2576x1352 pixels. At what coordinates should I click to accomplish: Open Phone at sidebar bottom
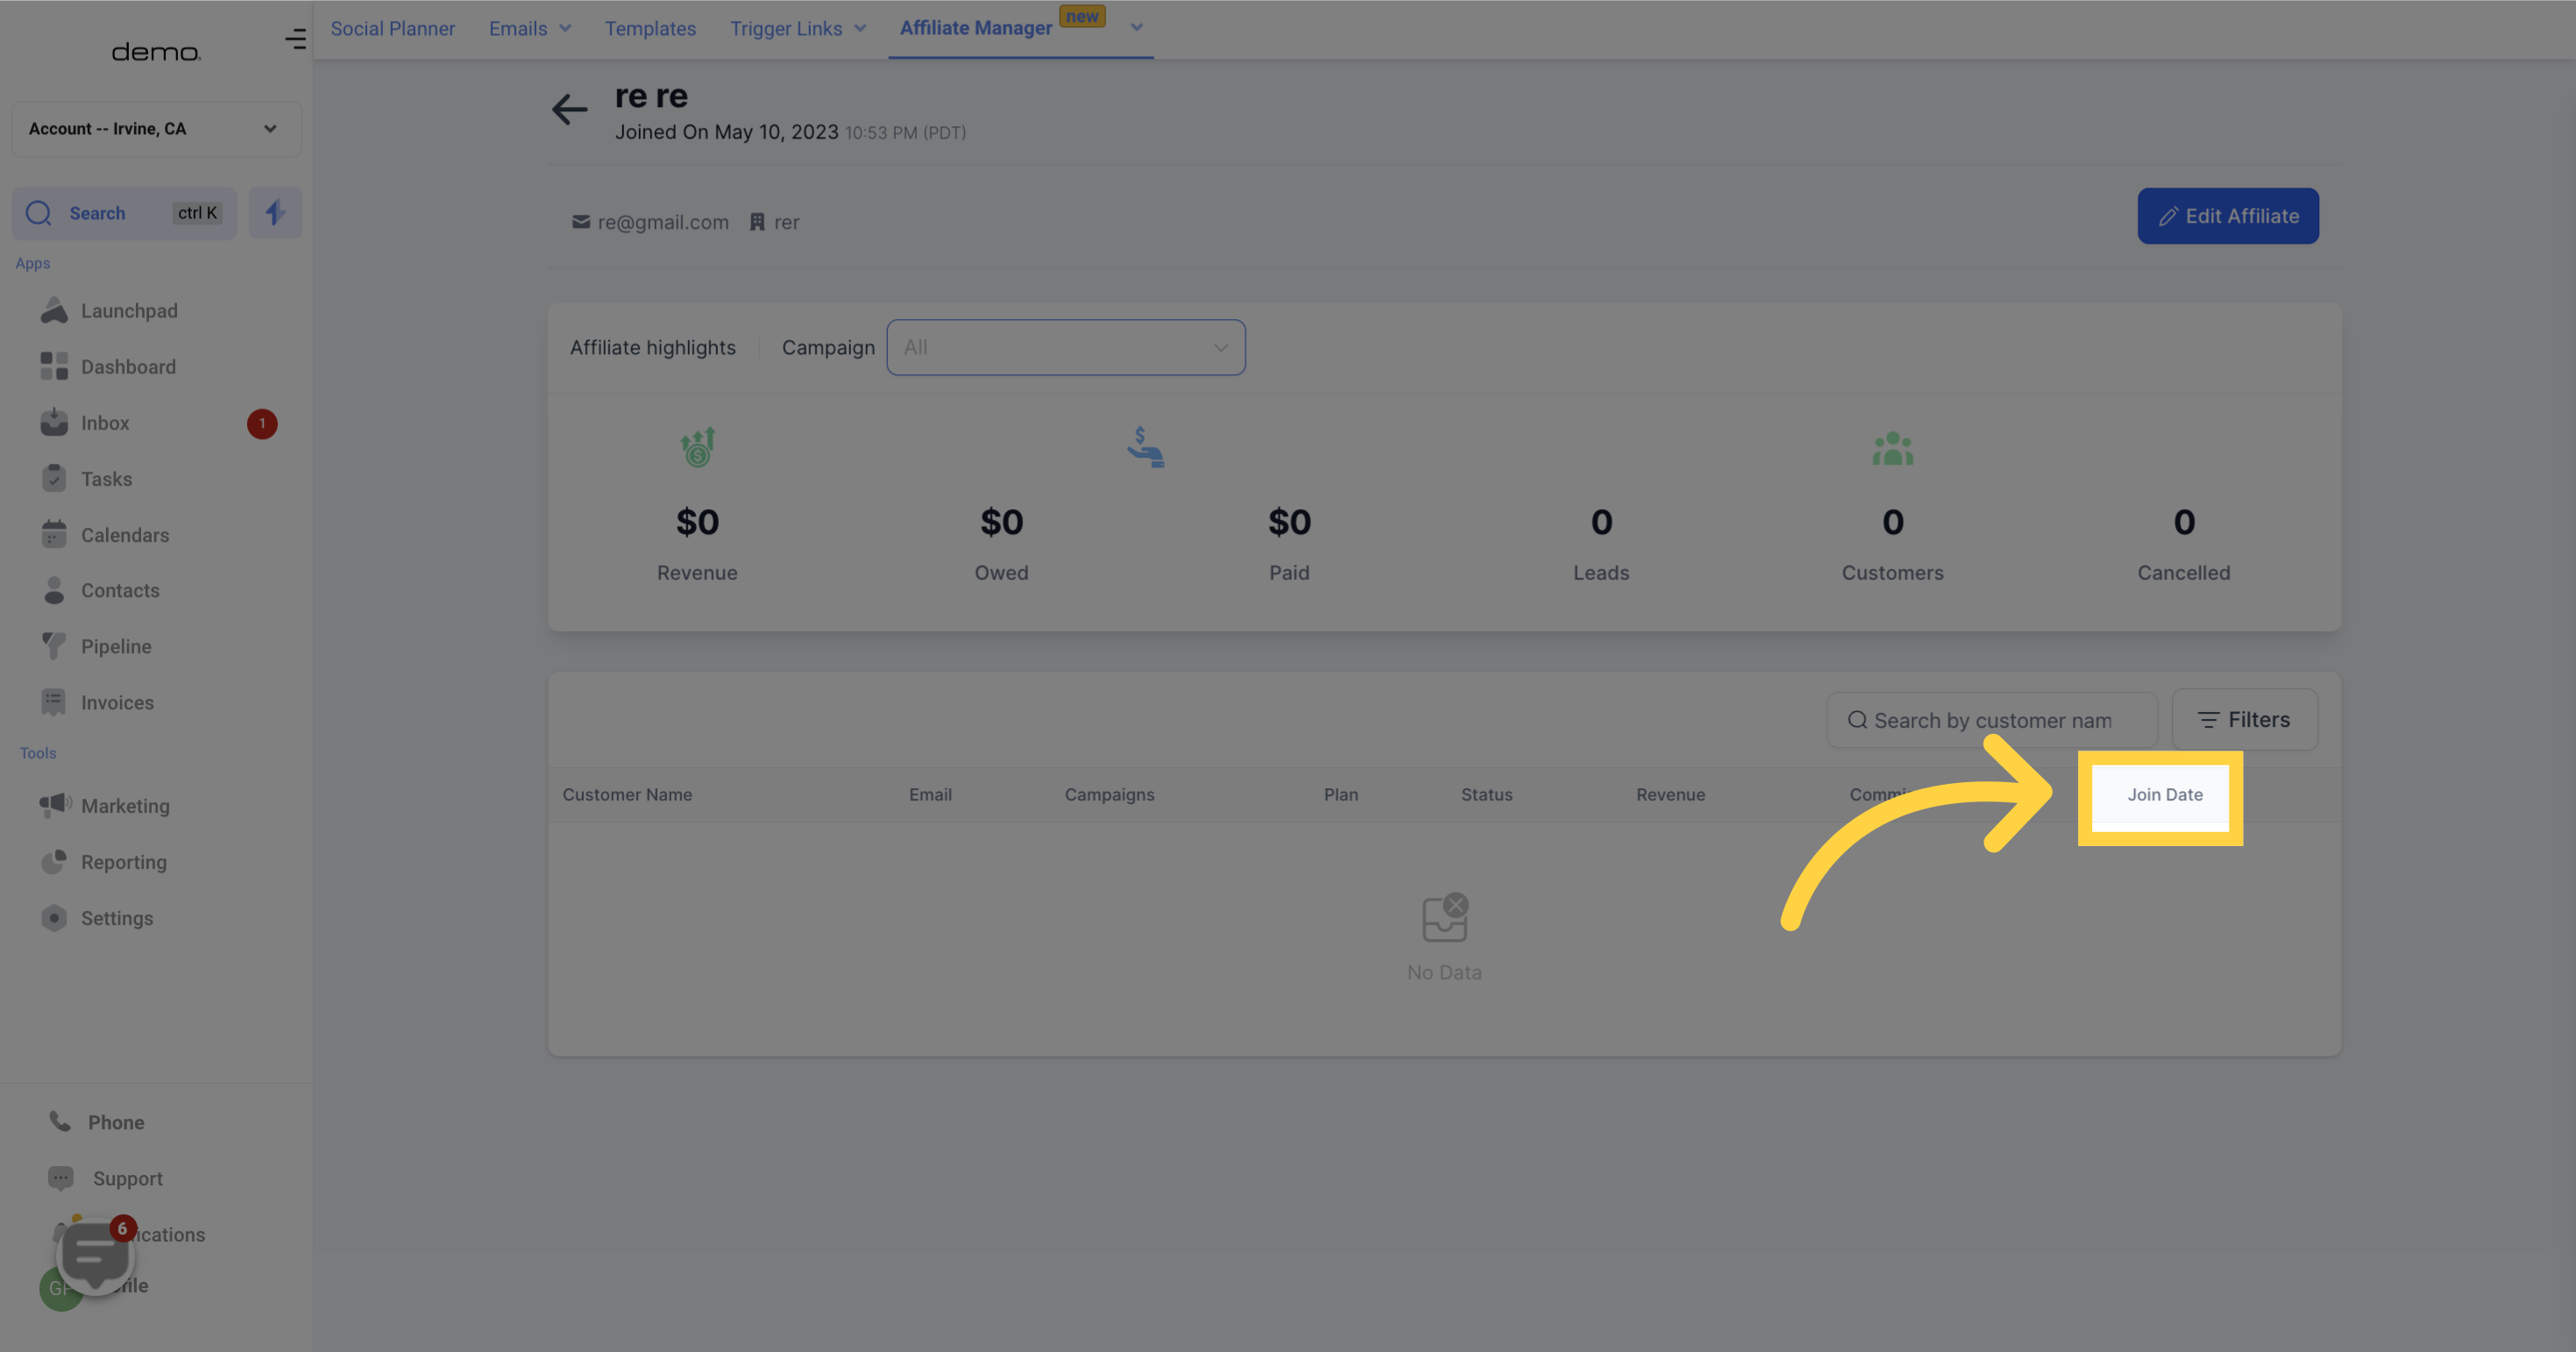pos(116,1122)
